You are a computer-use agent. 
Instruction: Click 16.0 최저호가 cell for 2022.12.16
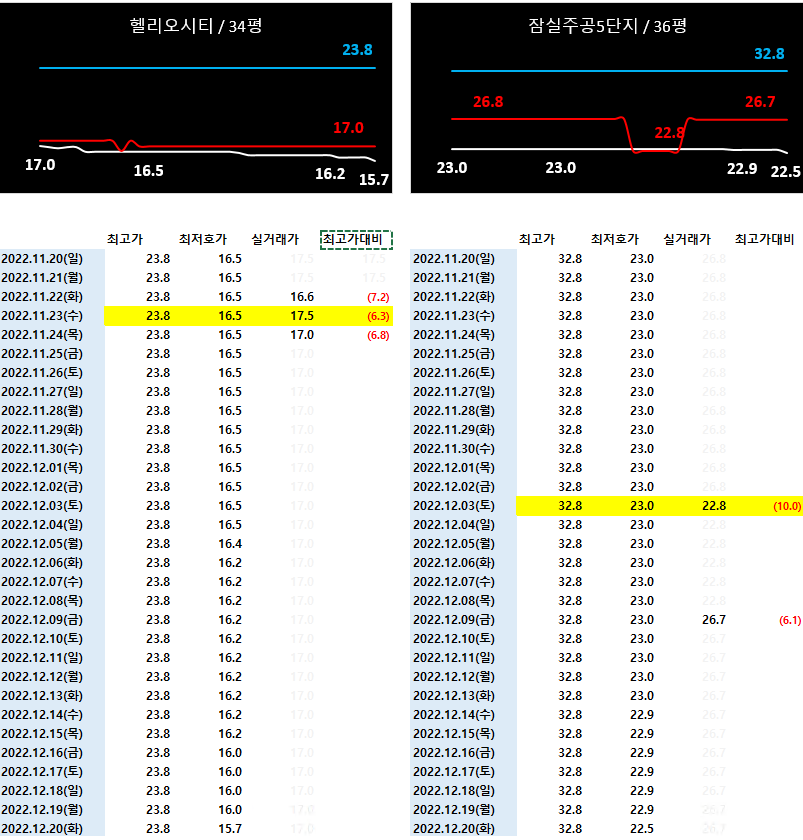click(230, 753)
